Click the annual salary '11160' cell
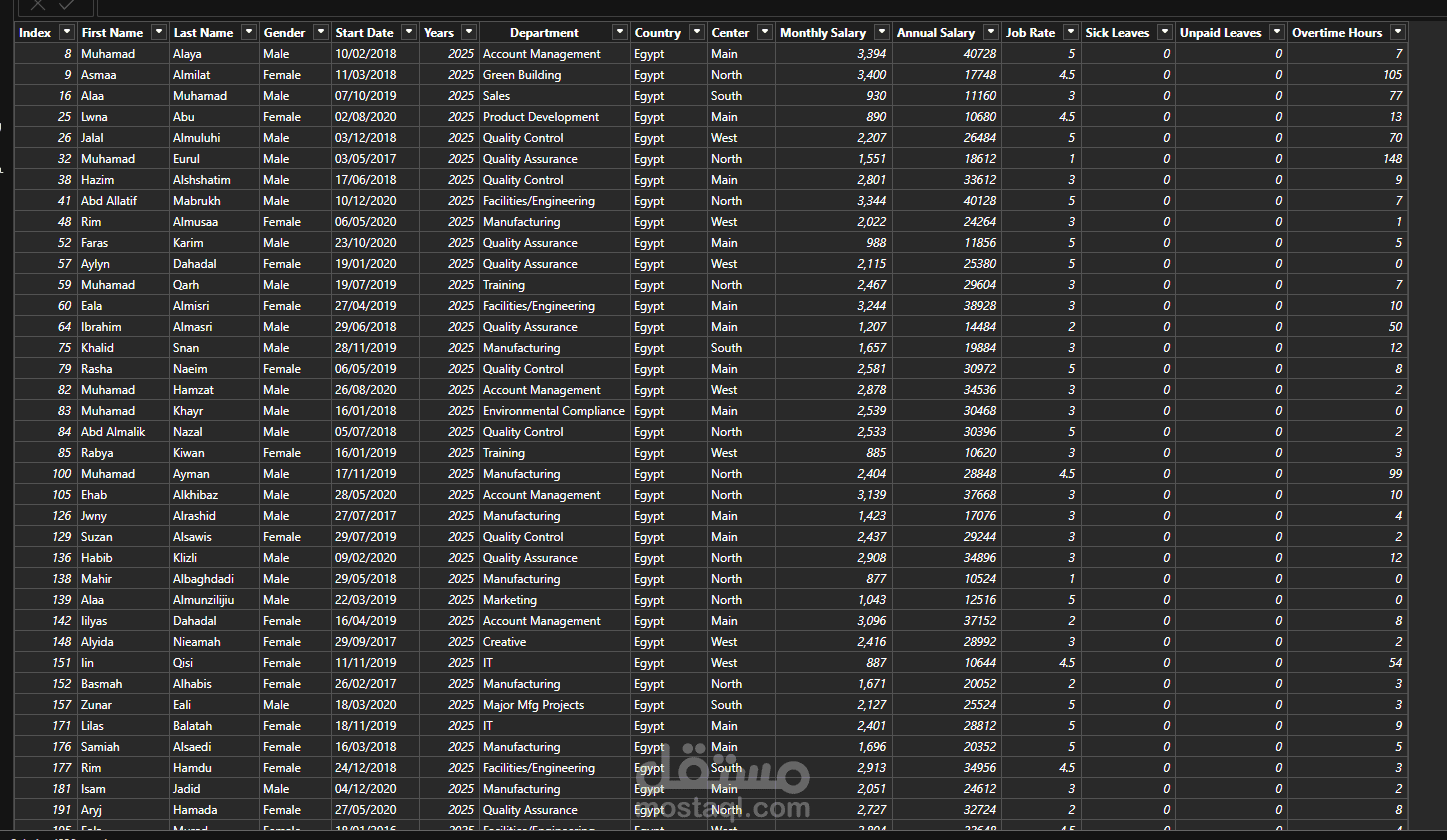 pos(946,96)
